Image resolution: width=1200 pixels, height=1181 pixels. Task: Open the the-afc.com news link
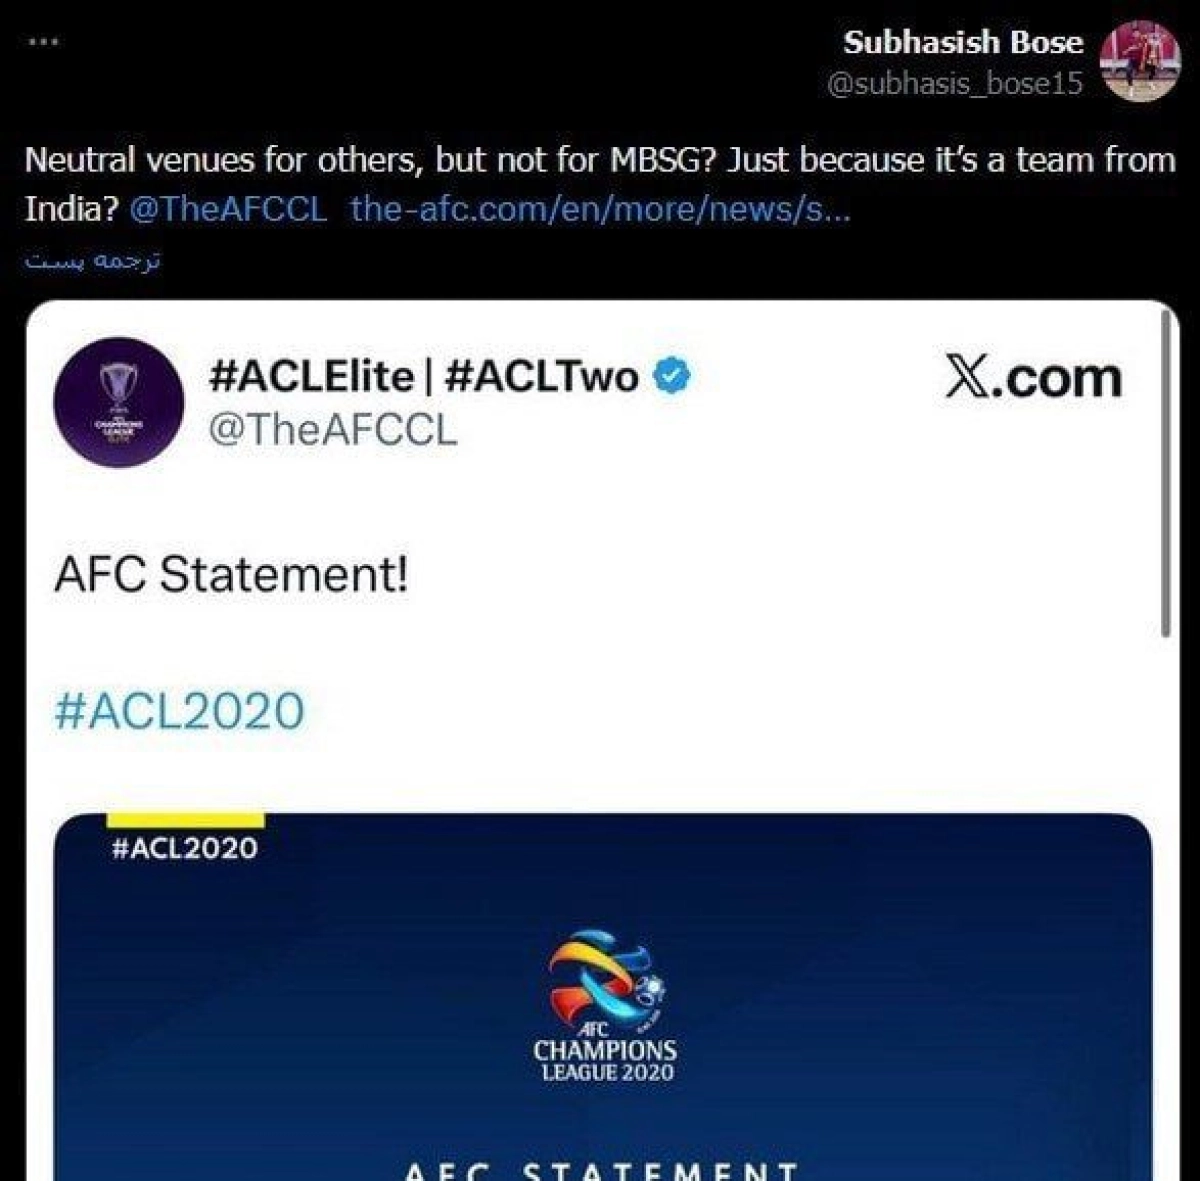click(600, 209)
